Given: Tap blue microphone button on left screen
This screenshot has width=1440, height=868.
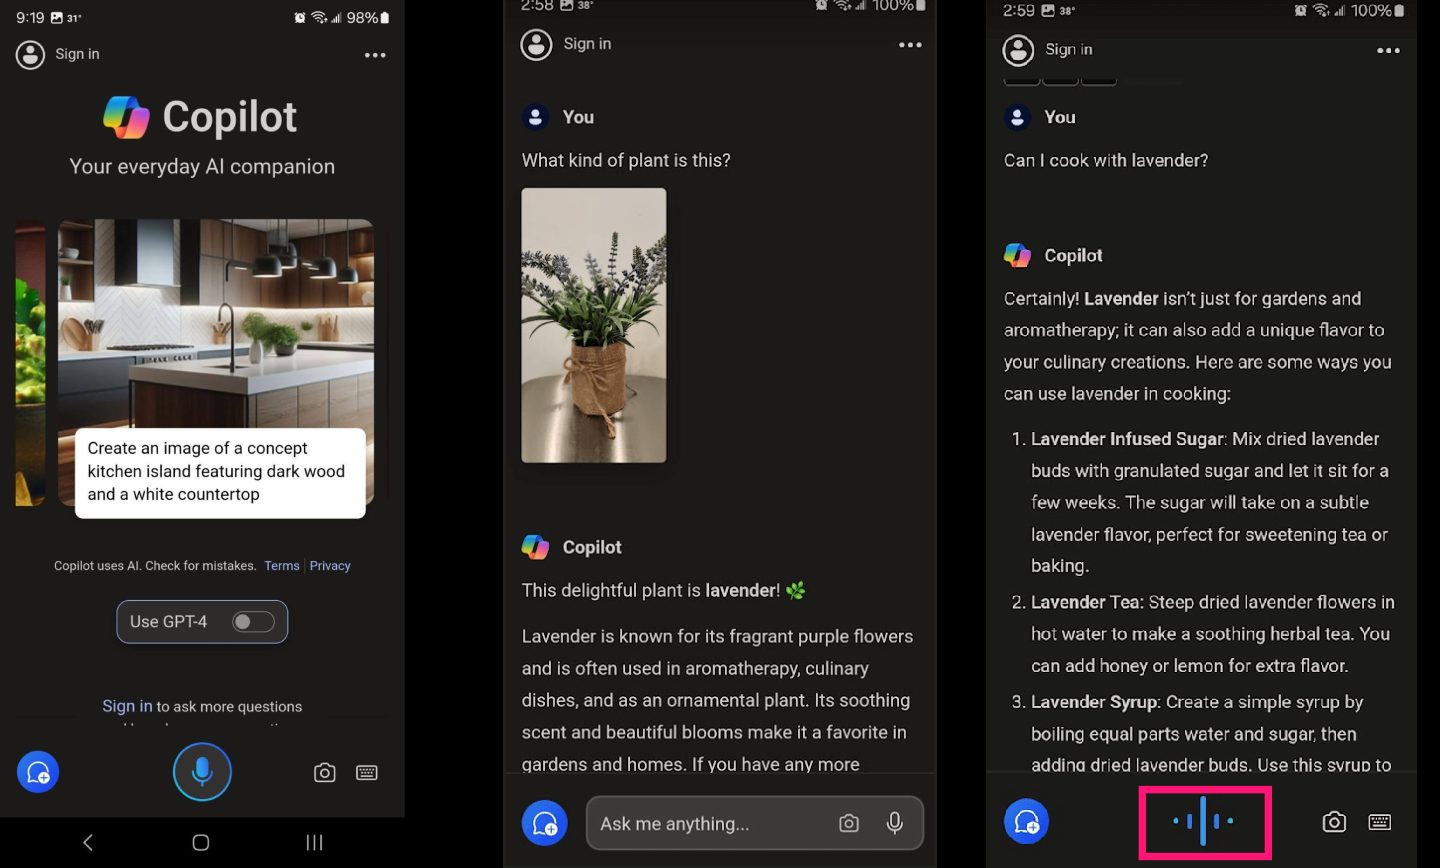Looking at the screenshot, I should click(202, 771).
